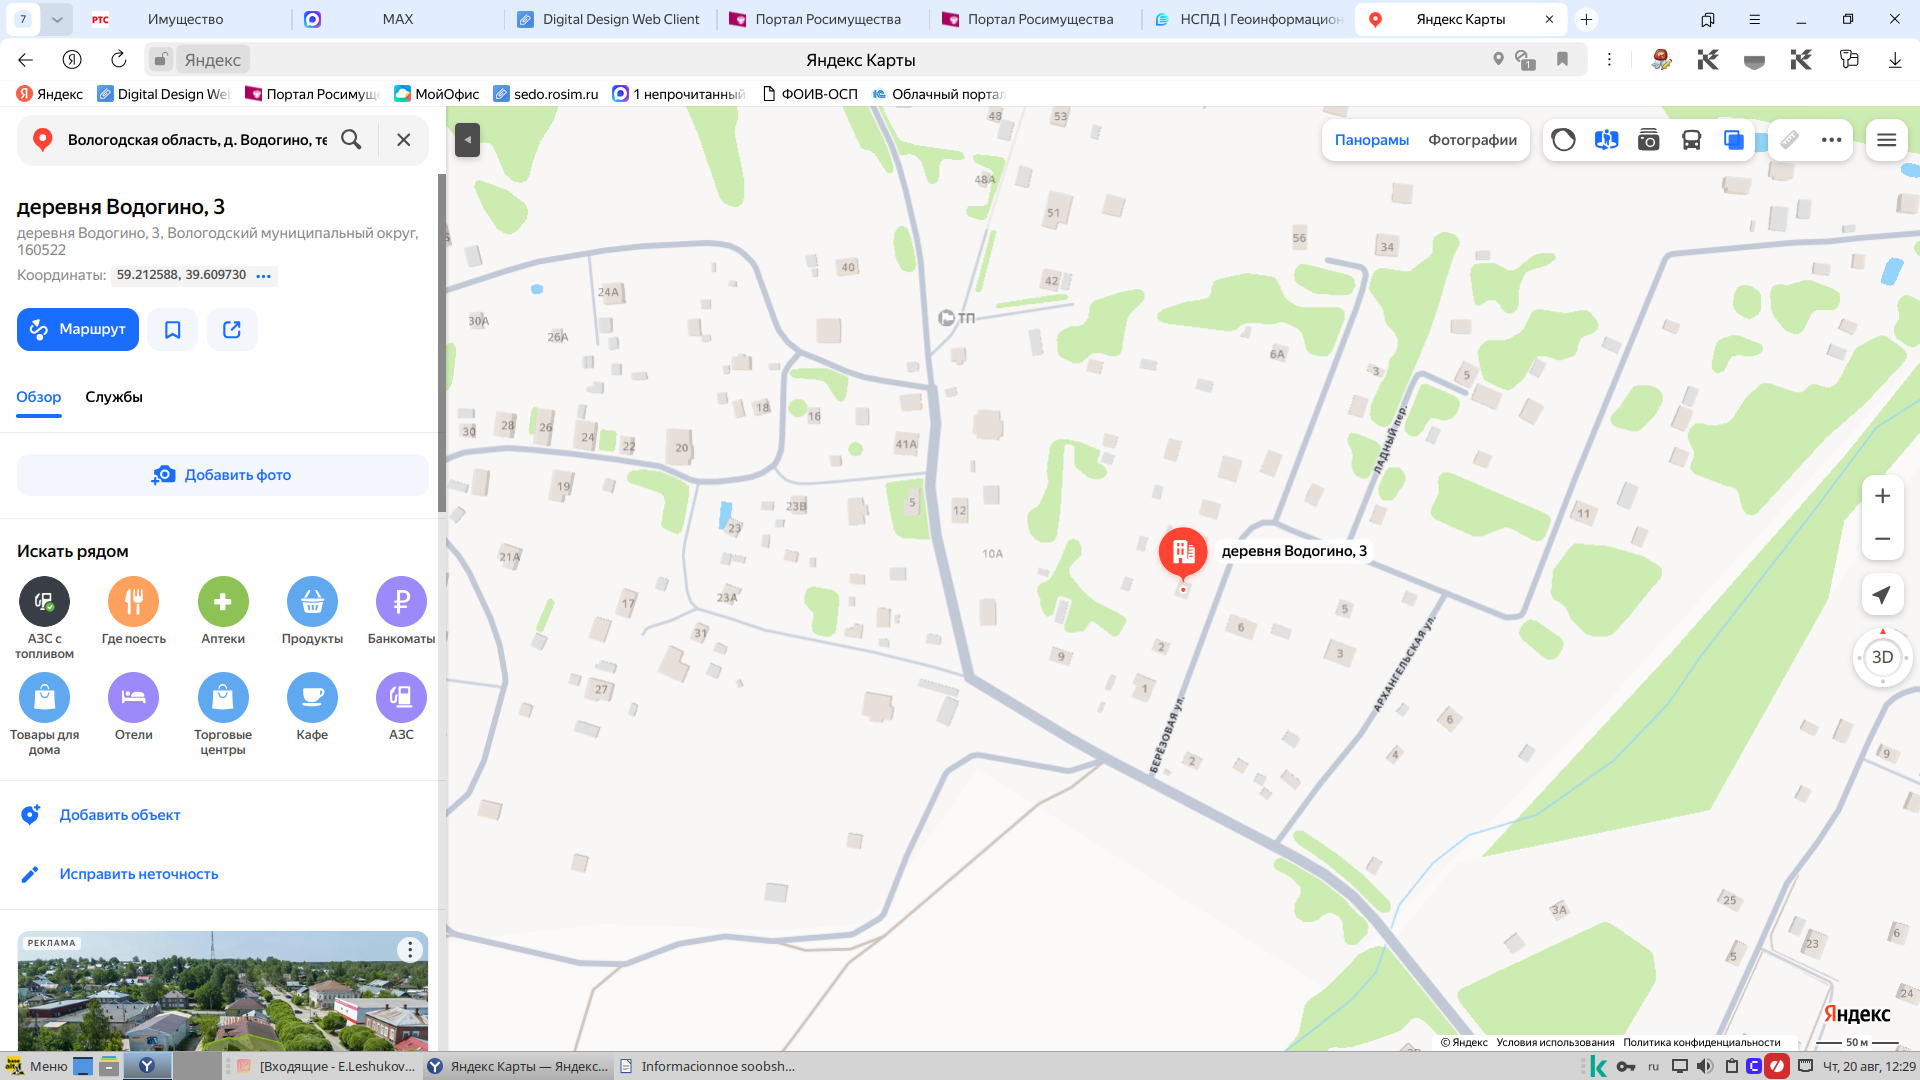
Task: Switch to the НСПД Геоинформацион tab
Action: tap(1248, 19)
